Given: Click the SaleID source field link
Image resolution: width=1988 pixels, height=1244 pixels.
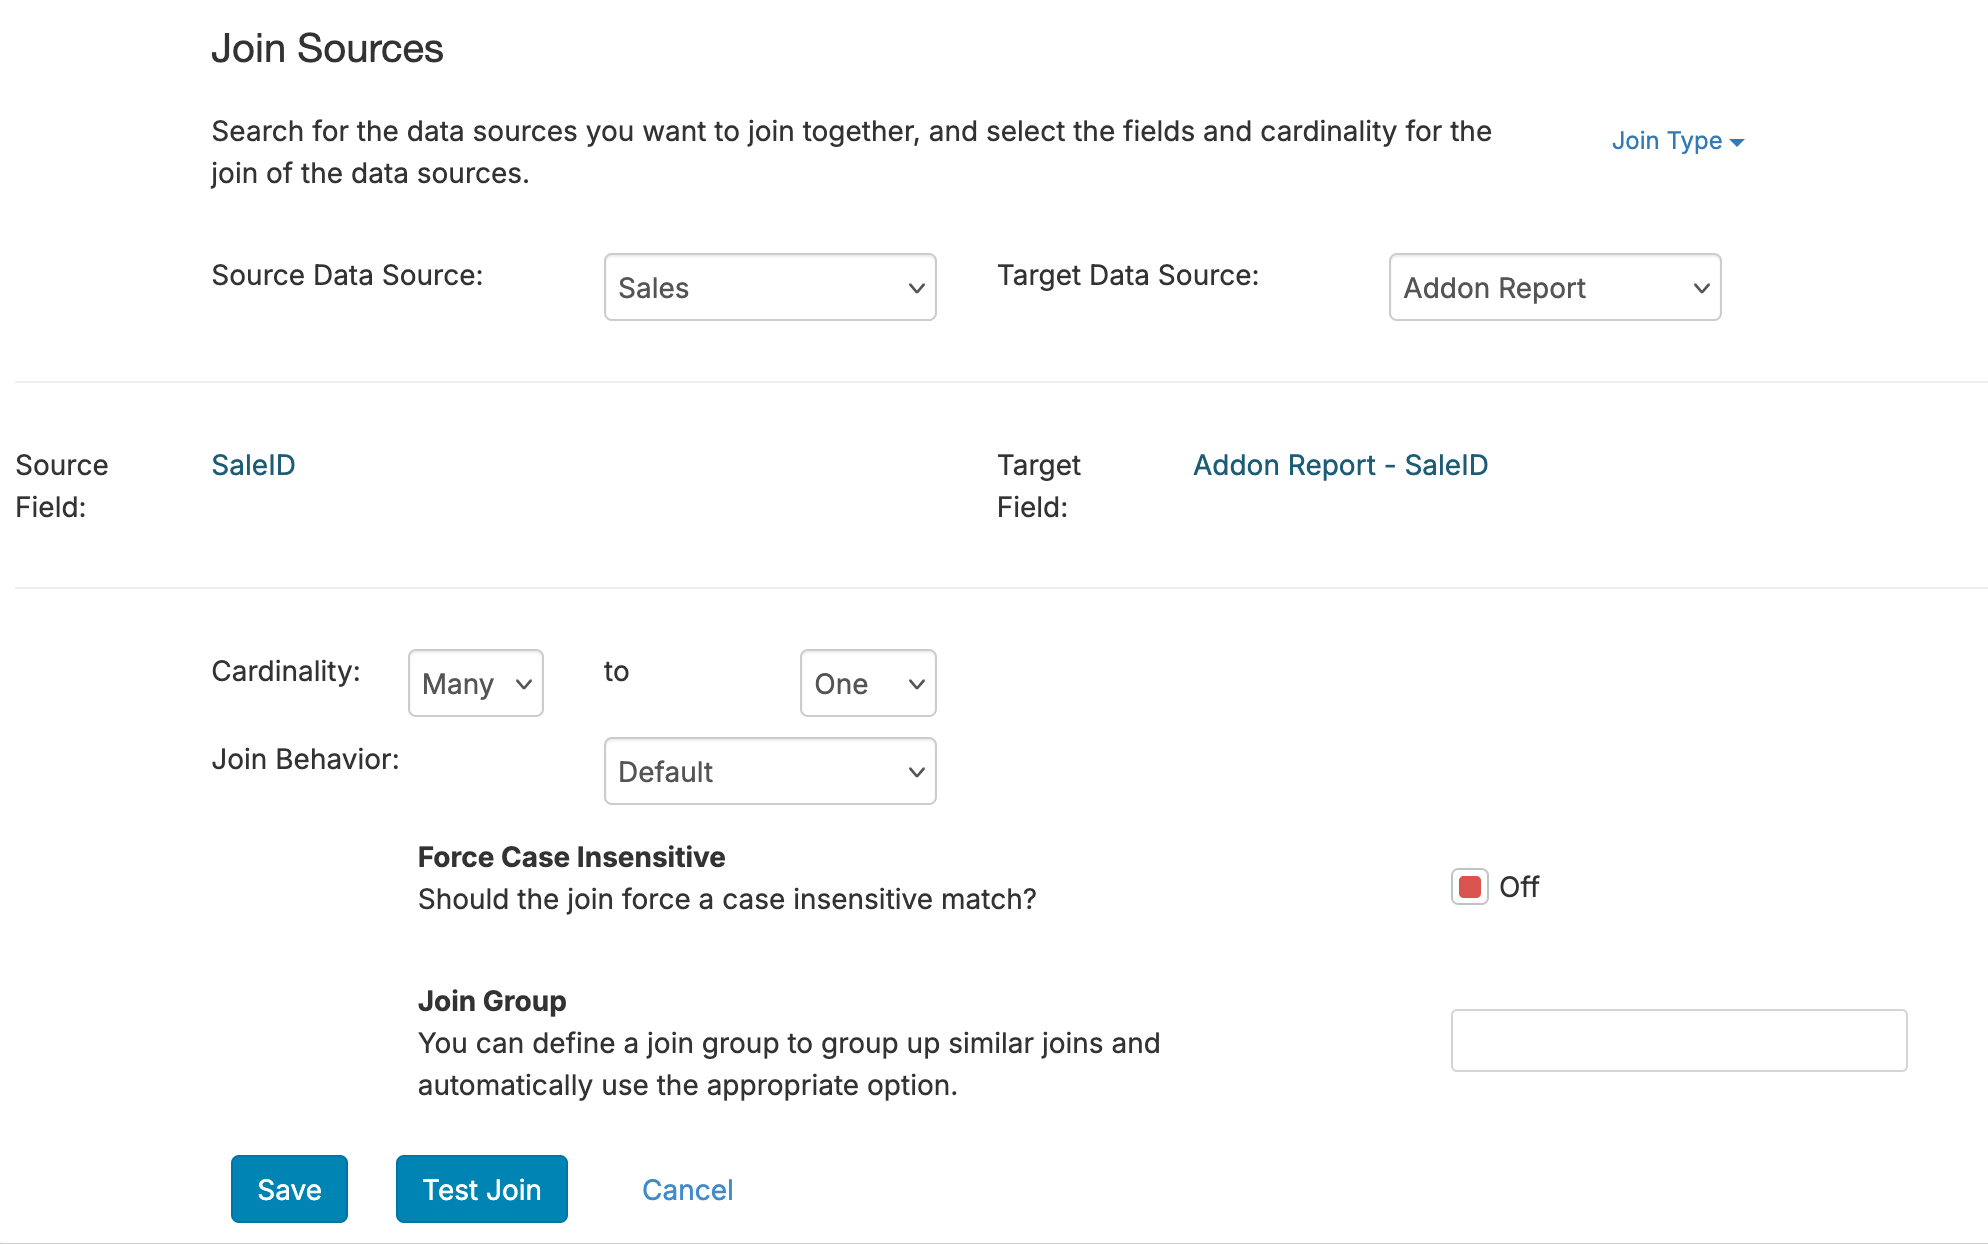Looking at the screenshot, I should click(x=253, y=465).
